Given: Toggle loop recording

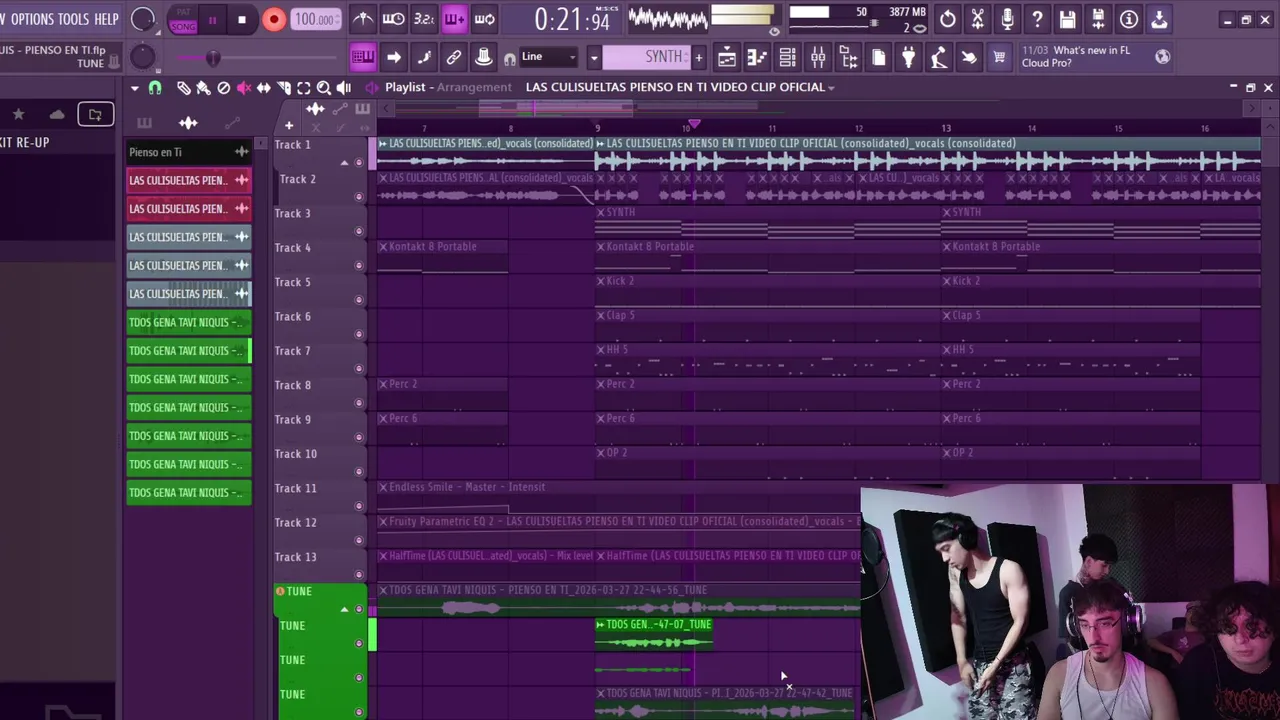Looking at the screenshot, I should tap(484, 19).
